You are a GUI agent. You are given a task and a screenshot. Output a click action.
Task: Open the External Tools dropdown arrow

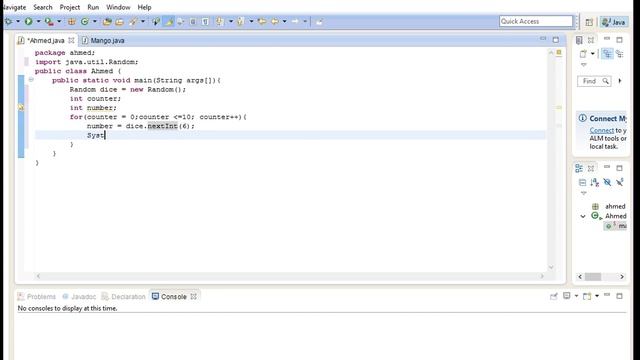click(59, 21)
